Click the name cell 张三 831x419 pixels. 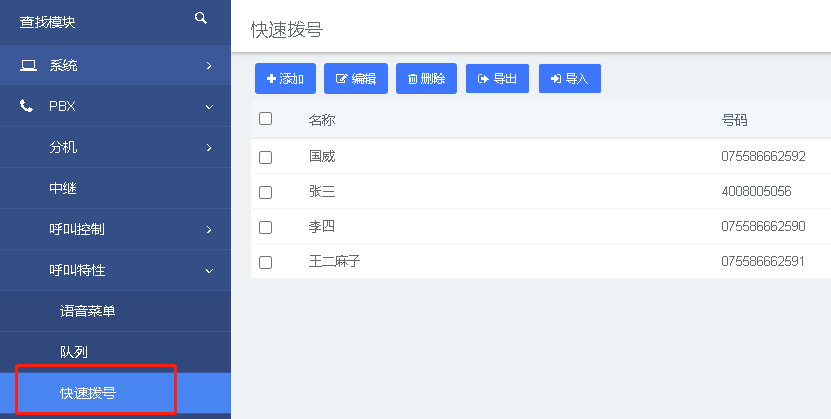point(322,191)
